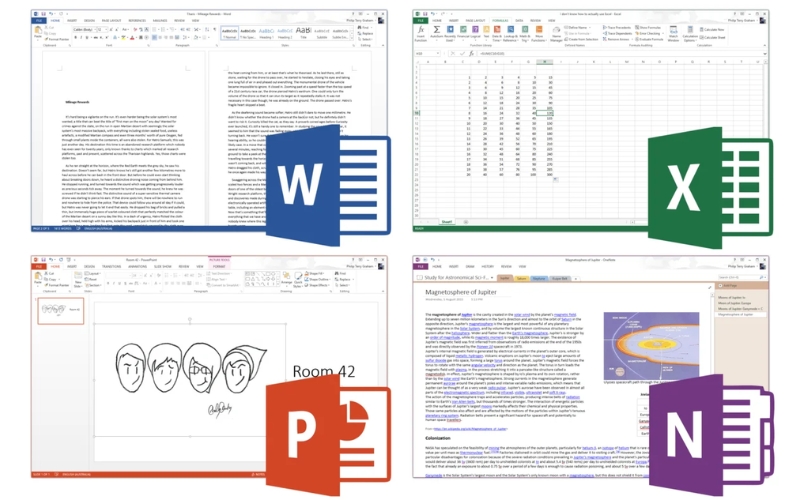The image size is (800, 500).
Task: Toggle Italic in the Word ribbon
Action: point(81,37)
